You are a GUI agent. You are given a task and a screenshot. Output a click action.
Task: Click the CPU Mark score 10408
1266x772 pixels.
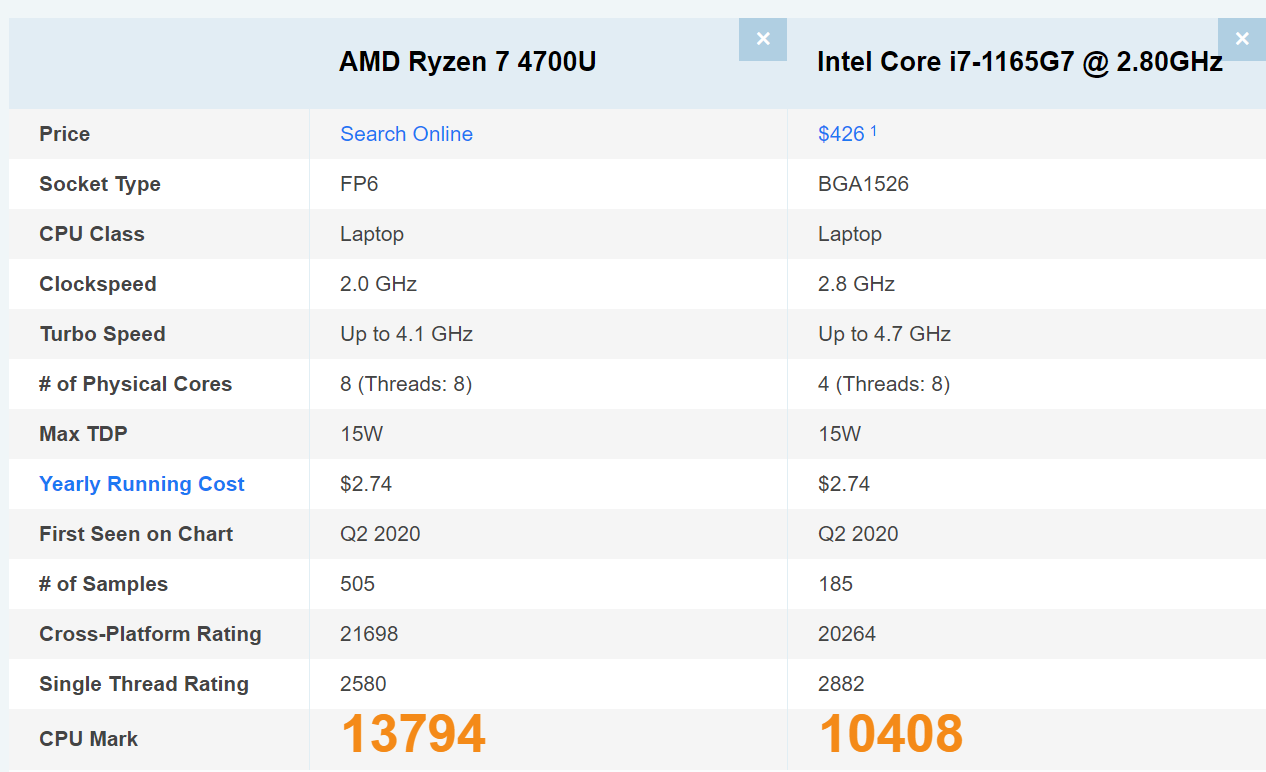(891, 734)
